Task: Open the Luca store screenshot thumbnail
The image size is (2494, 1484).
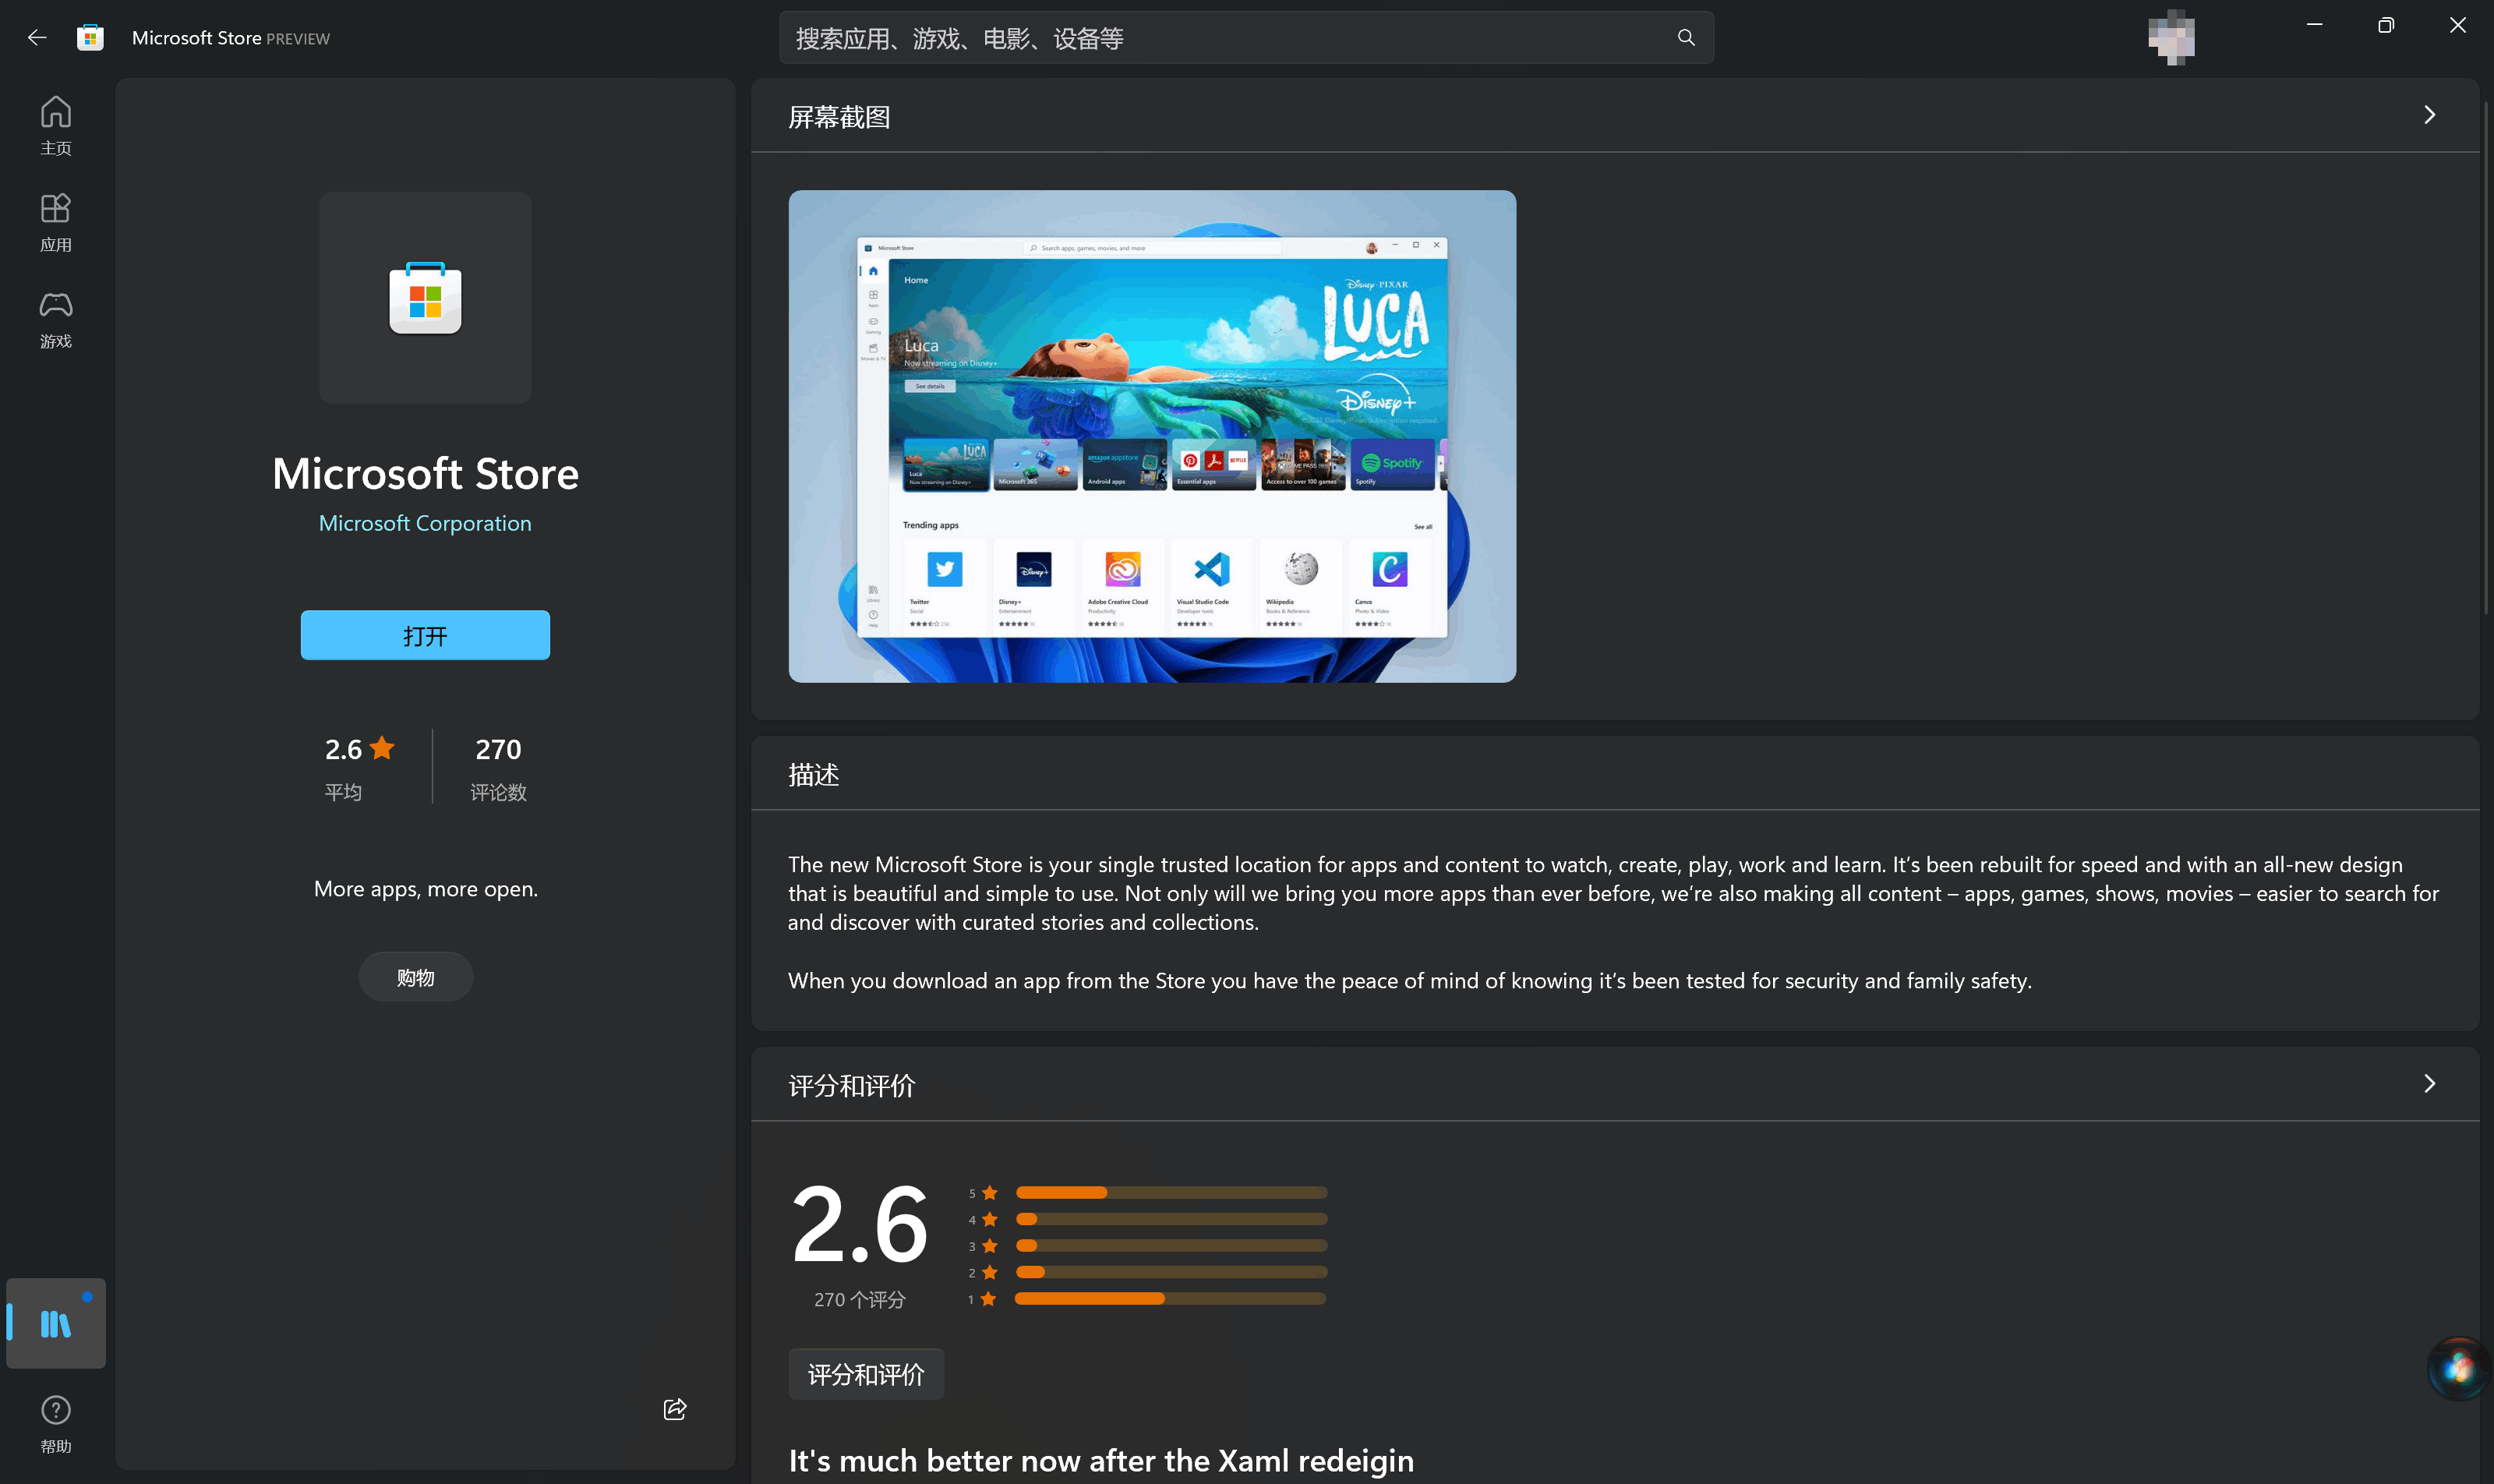Action: tap(1151, 436)
